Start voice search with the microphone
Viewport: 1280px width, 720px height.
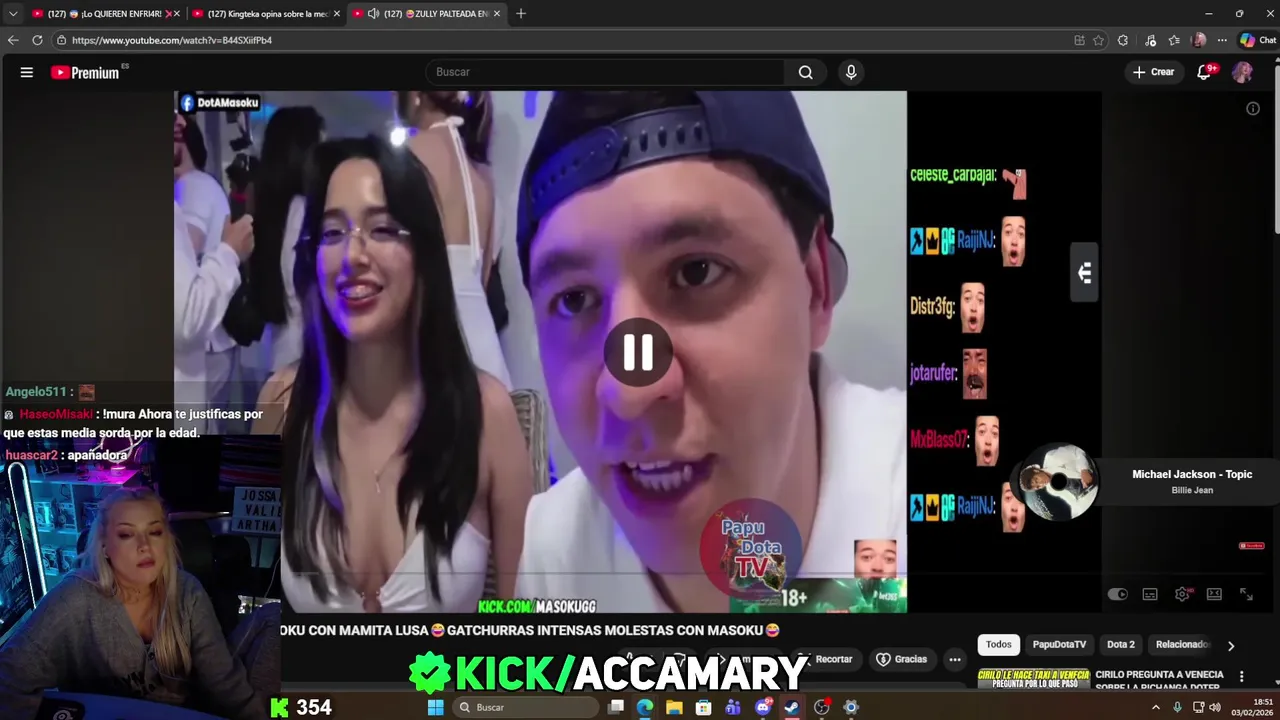851,72
